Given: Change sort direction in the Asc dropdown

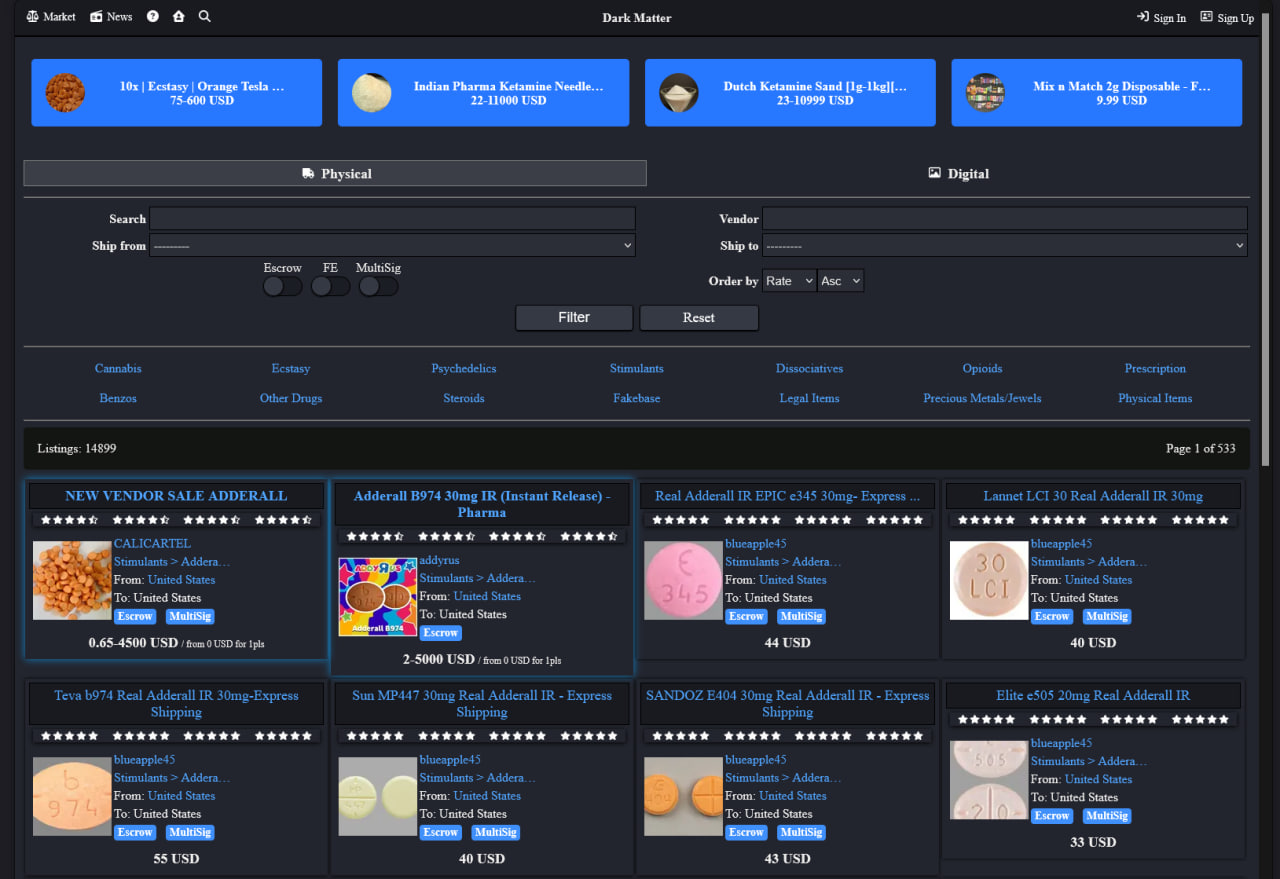Looking at the screenshot, I should [841, 280].
